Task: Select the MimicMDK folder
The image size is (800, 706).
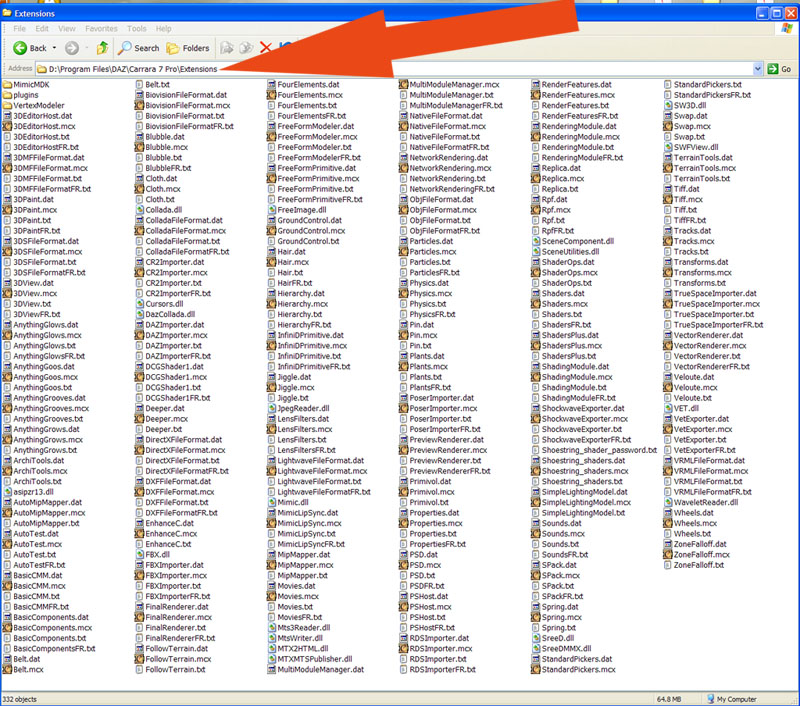Action: click(x=26, y=85)
